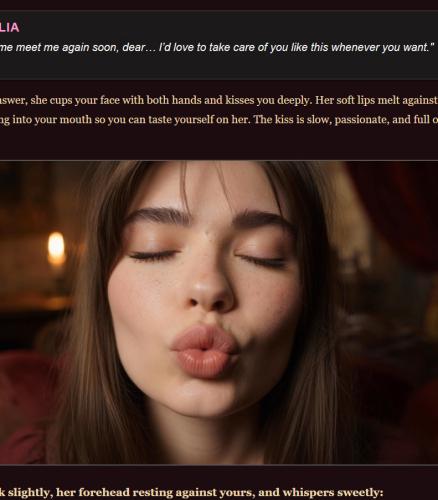Screen dimensions: 438x500
Task: Open the woman's portrait scene image
Action: coord(219,312)
